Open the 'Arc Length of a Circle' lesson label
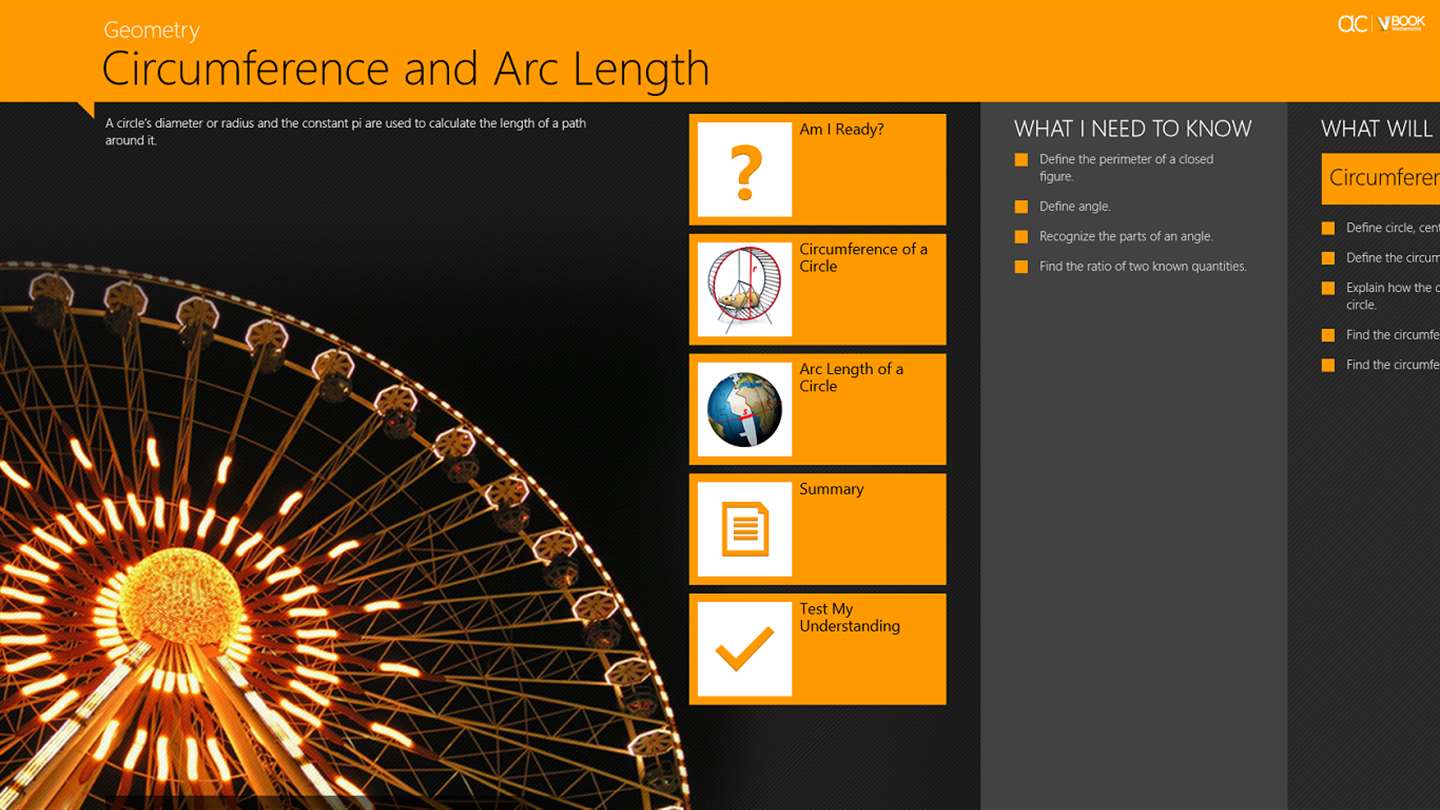 tap(851, 377)
